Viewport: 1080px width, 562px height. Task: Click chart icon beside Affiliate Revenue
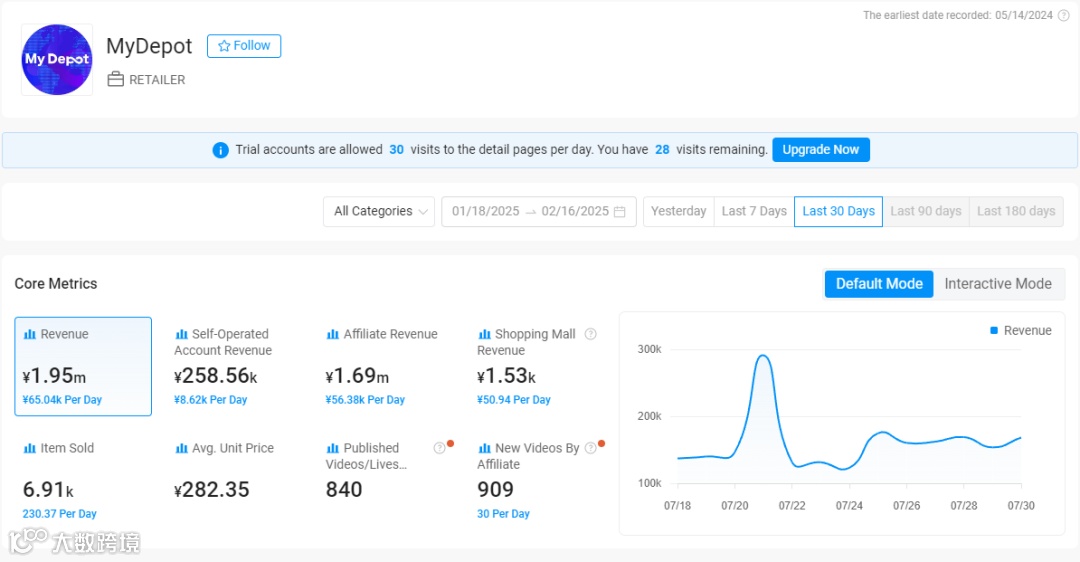pyautogui.click(x=333, y=334)
